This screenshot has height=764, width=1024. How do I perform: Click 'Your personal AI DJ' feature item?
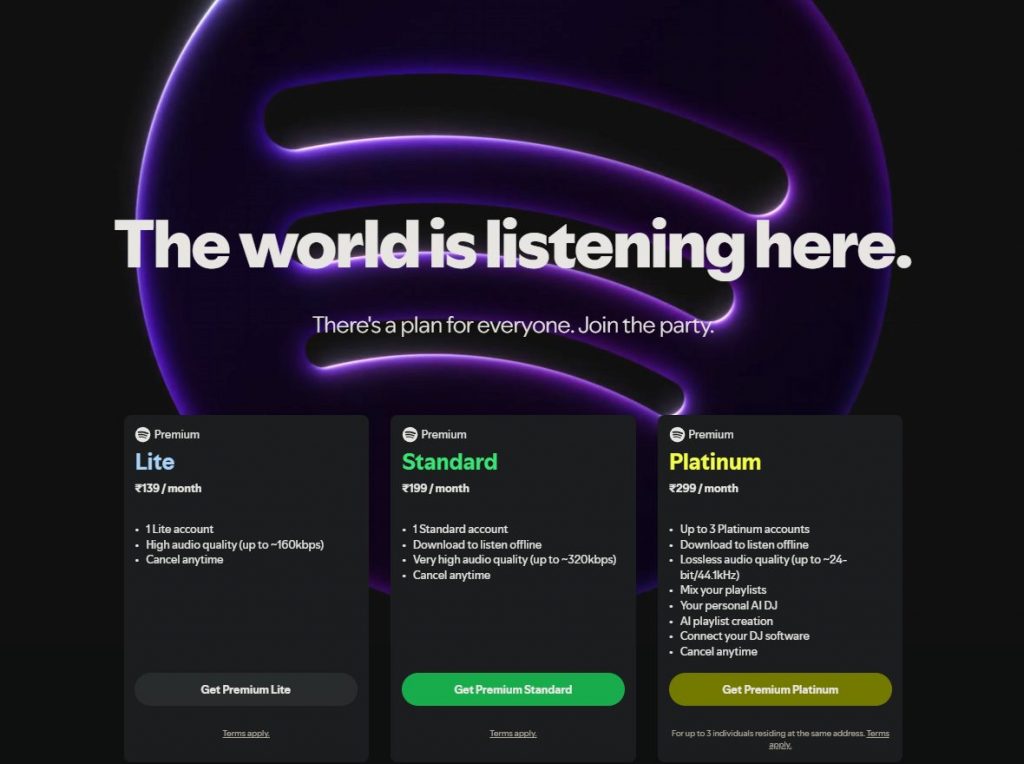click(x=728, y=605)
